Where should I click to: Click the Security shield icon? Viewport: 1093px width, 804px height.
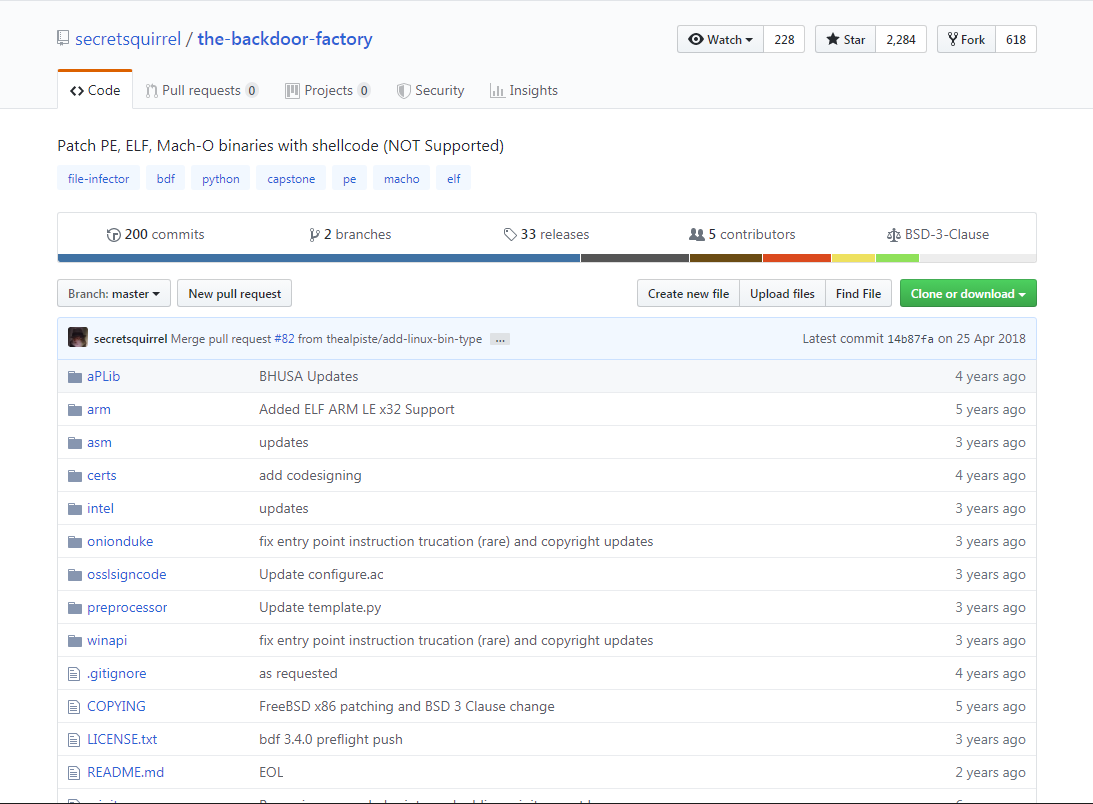403,91
